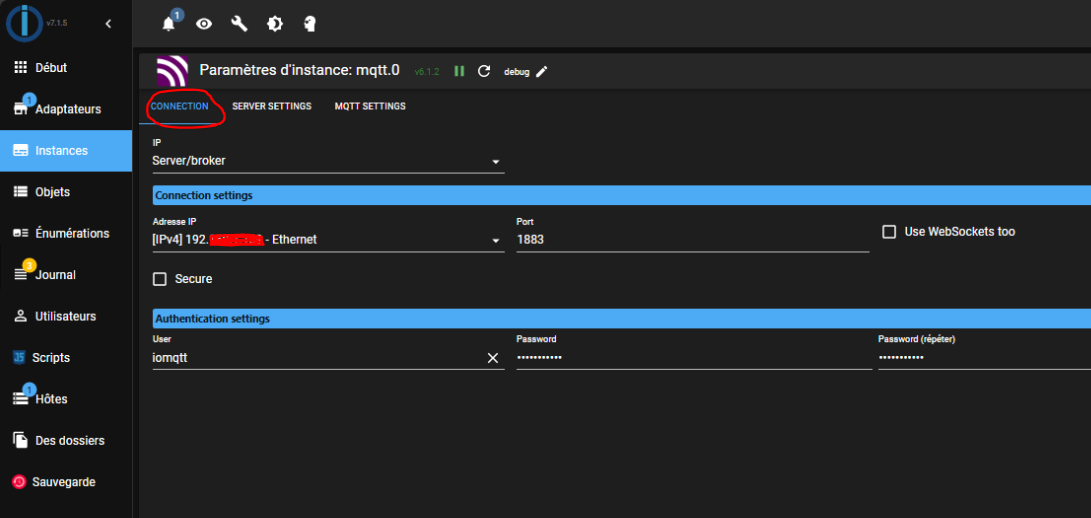Pause the mqtt.0 instance
Image resolution: width=1091 pixels, height=518 pixels.
coord(459,71)
